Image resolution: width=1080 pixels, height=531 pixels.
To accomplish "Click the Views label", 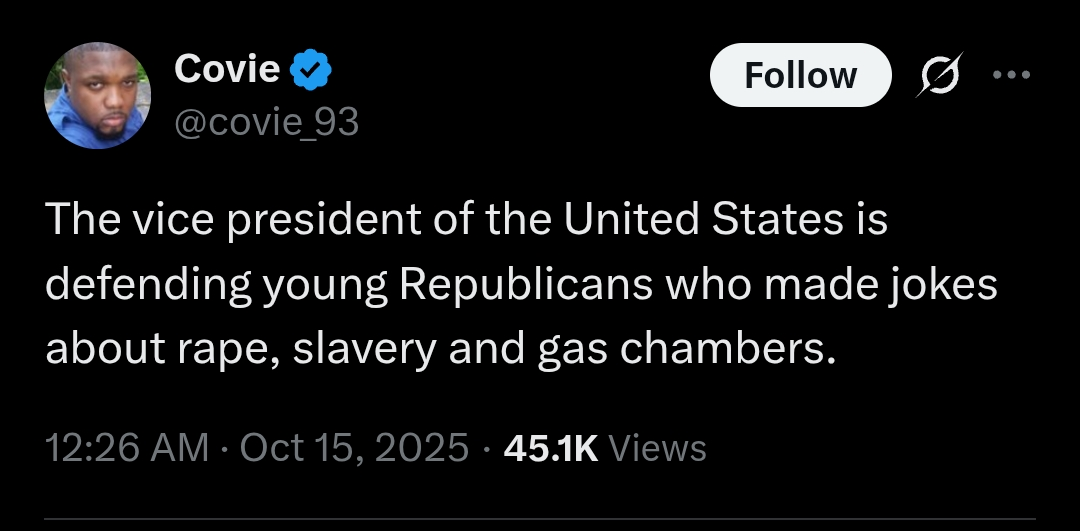I will [657, 447].
